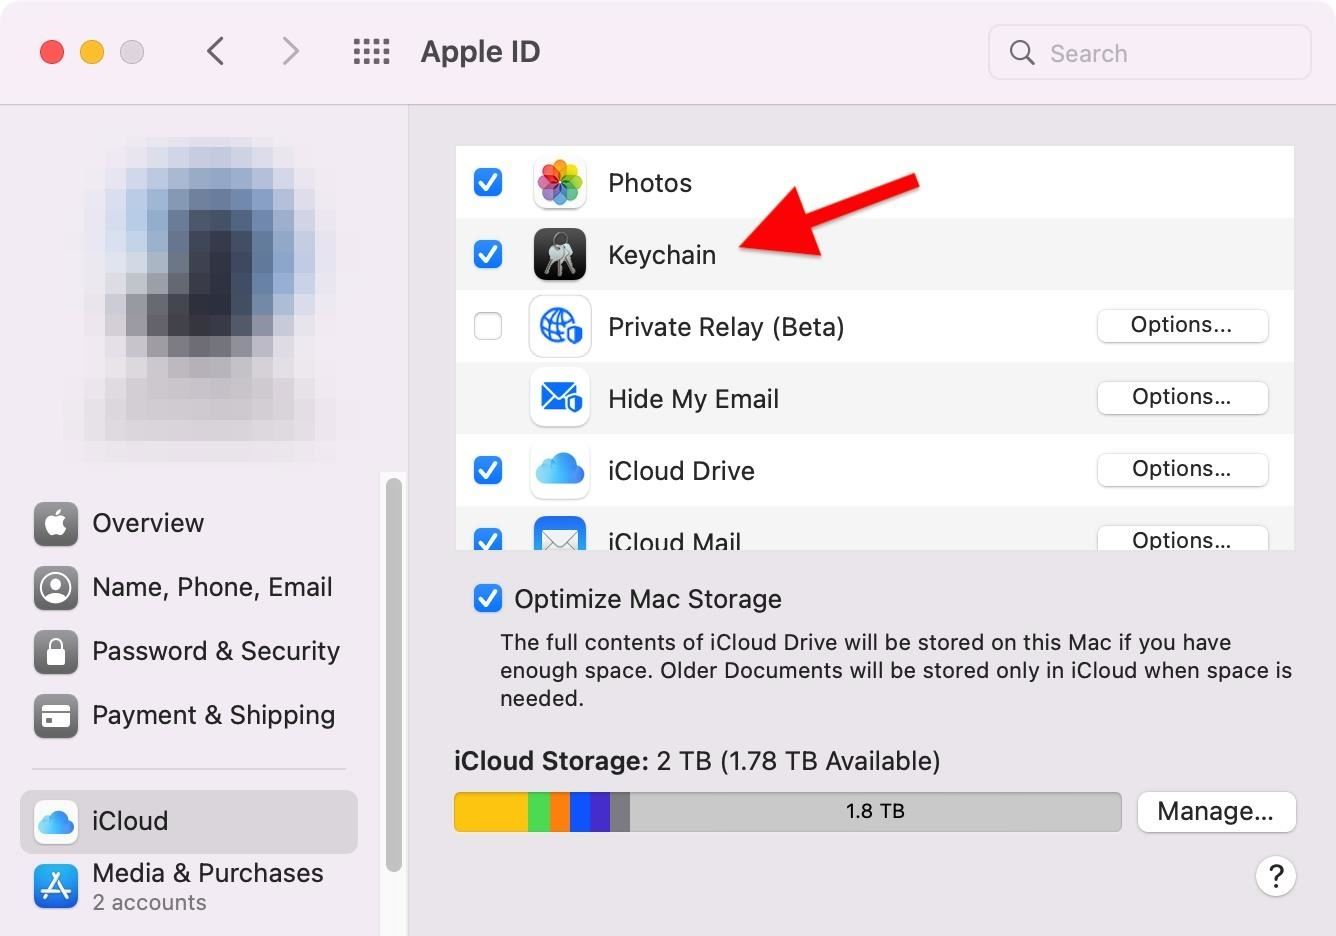This screenshot has height=936, width=1336.
Task: Click the Photos label text
Action: pyautogui.click(x=650, y=183)
